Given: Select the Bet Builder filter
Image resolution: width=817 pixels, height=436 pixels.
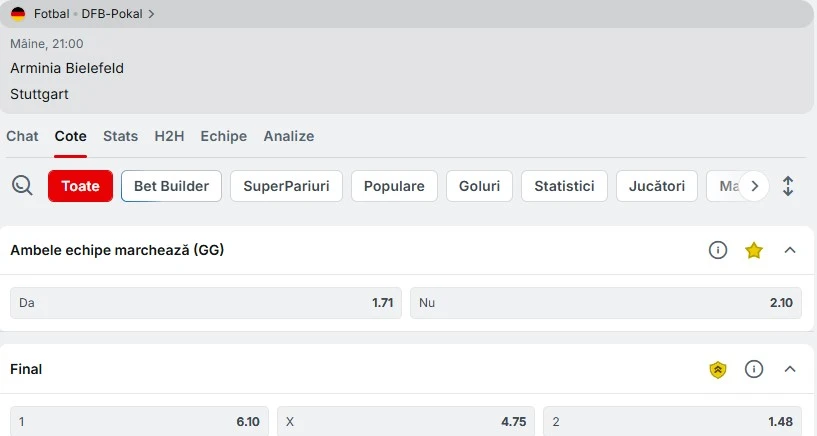Looking at the screenshot, I should pos(171,186).
